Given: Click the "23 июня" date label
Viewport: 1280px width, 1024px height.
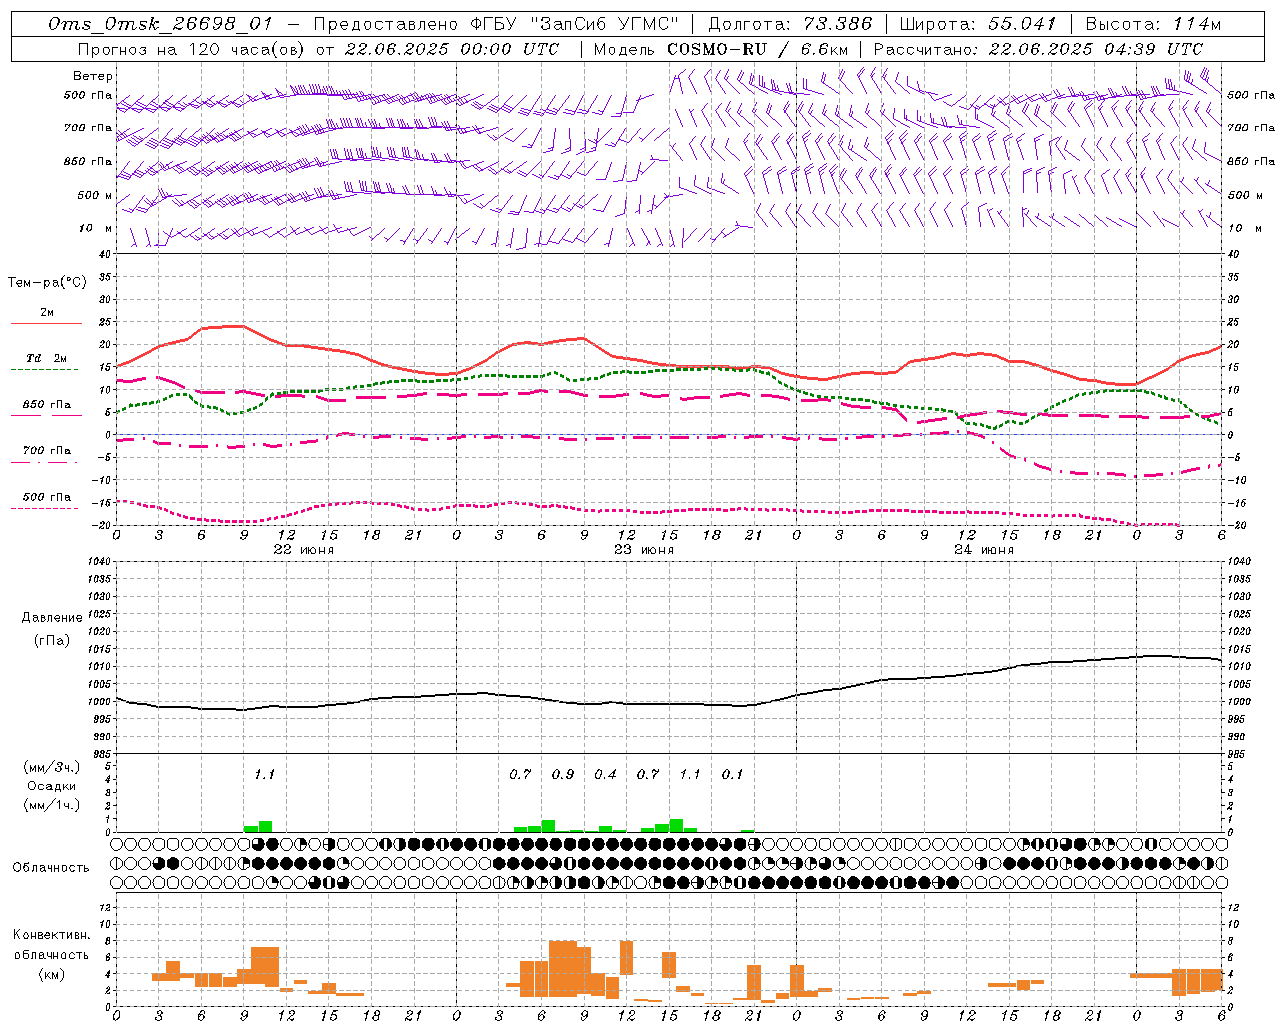Looking at the screenshot, I should [x=644, y=550].
